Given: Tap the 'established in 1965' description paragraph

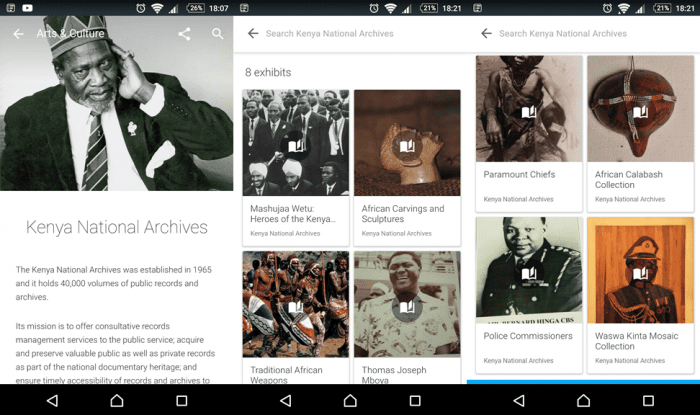Looking at the screenshot, I should click(114, 283).
